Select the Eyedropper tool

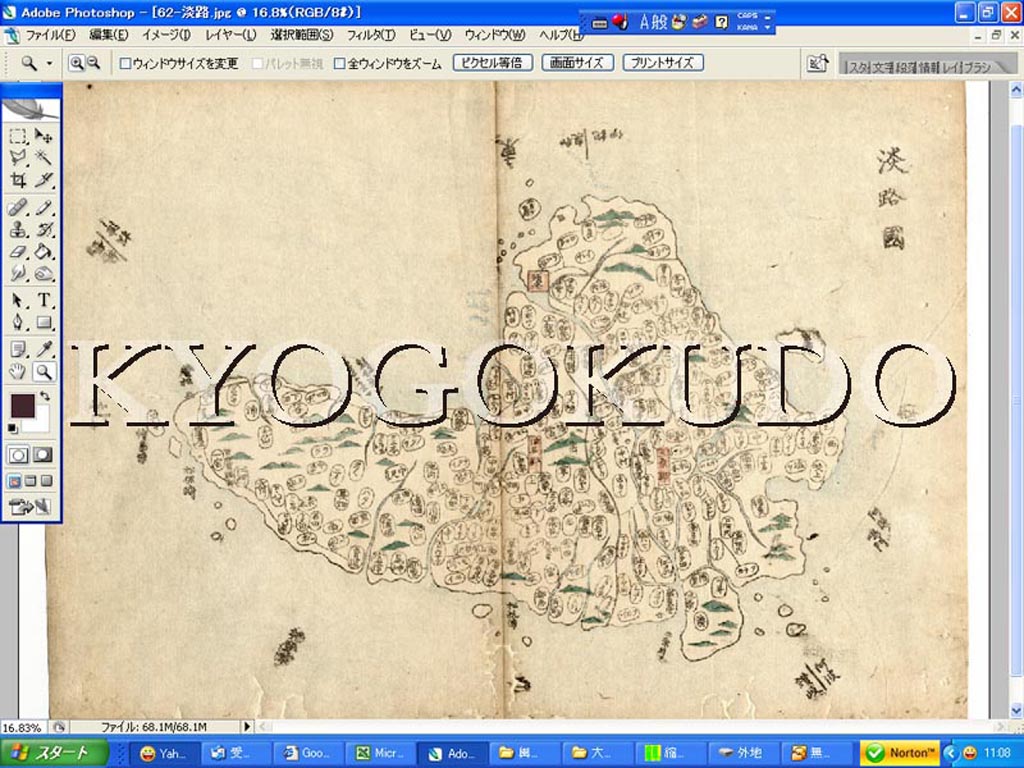point(43,349)
